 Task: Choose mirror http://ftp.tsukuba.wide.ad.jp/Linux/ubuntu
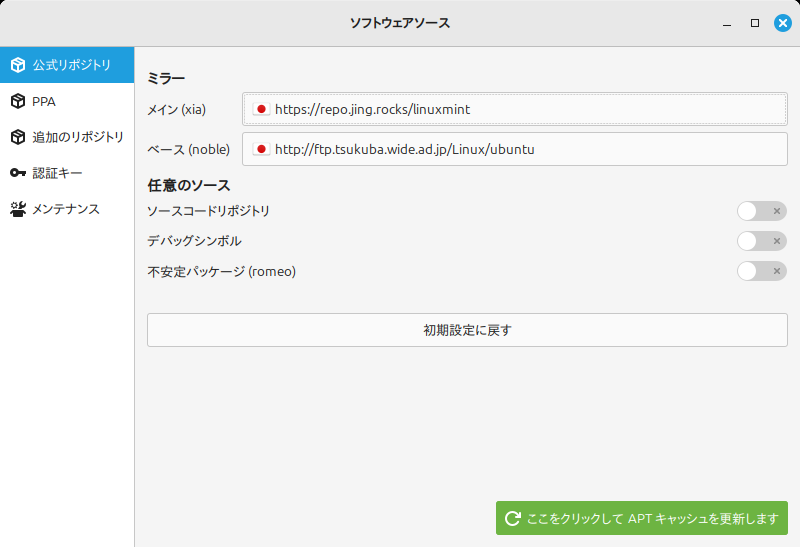[515, 149]
